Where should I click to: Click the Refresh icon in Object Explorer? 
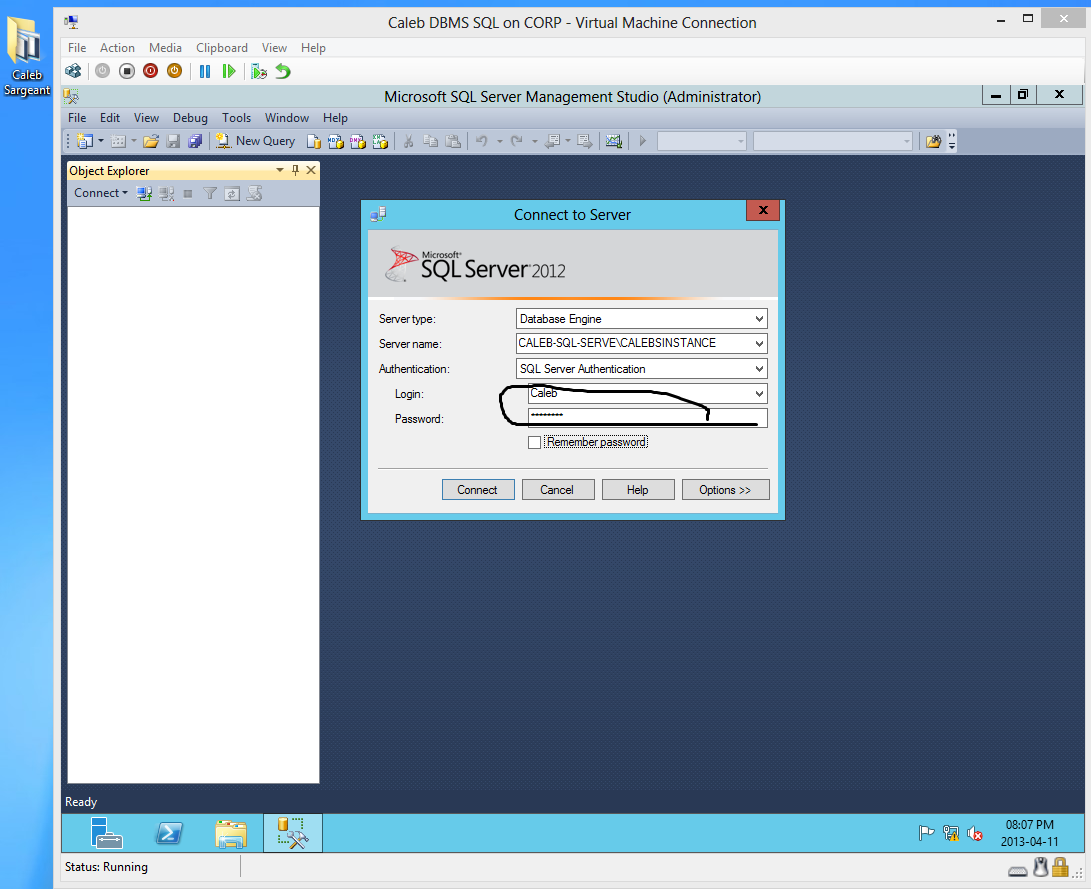[232, 193]
